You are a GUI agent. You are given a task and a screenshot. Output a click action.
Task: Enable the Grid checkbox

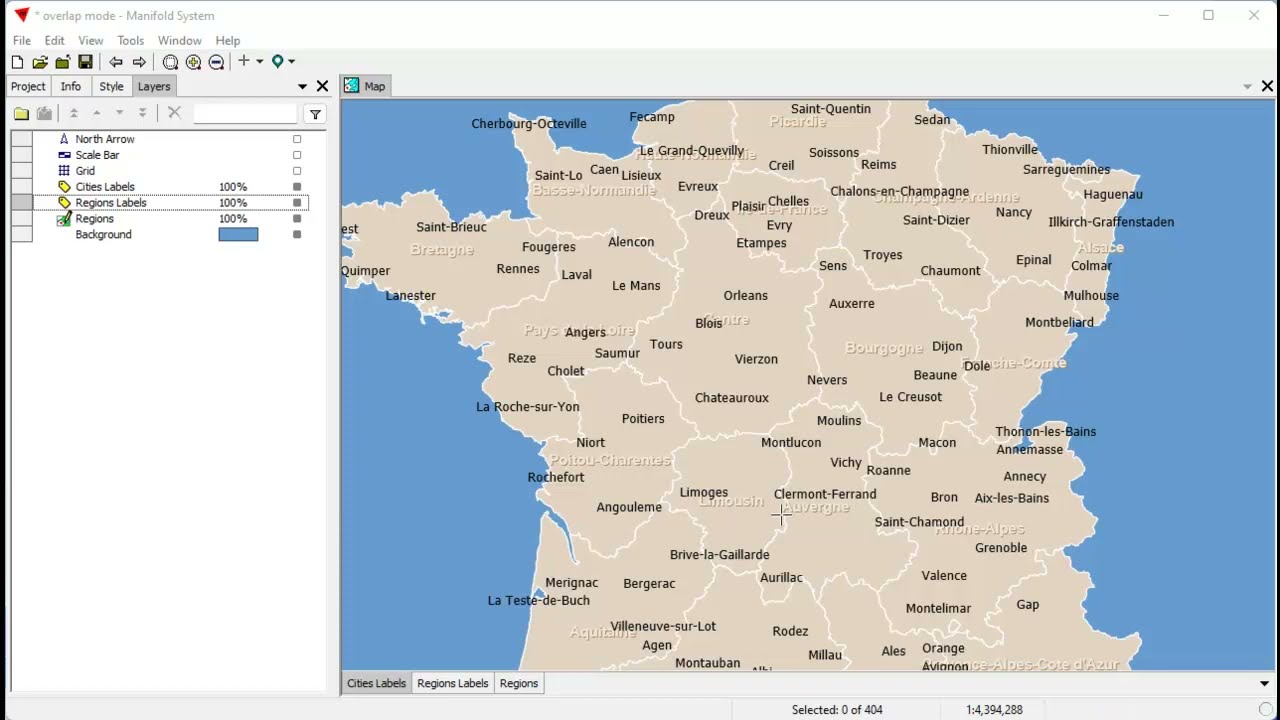pyautogui.click(x=297, y=171)
